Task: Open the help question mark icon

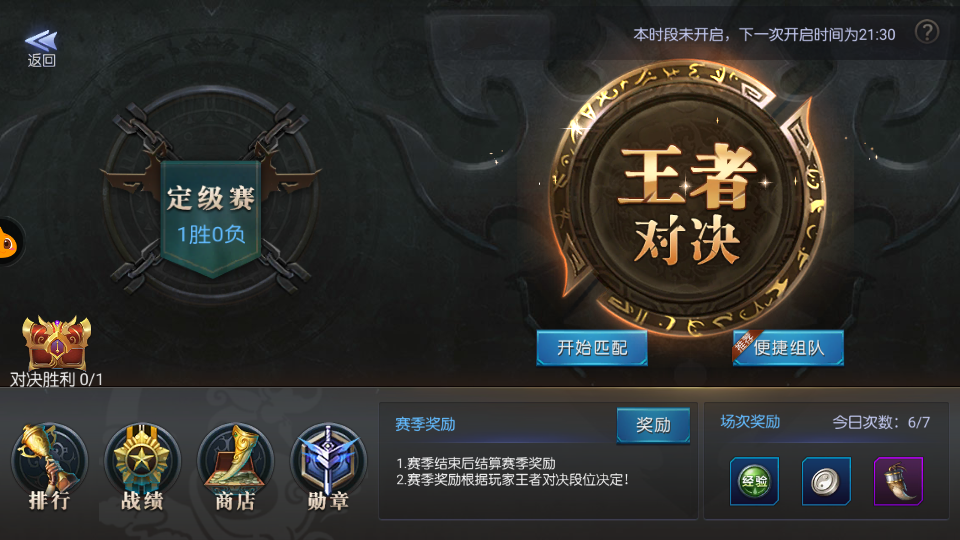Action: click(x=927, y=32)
